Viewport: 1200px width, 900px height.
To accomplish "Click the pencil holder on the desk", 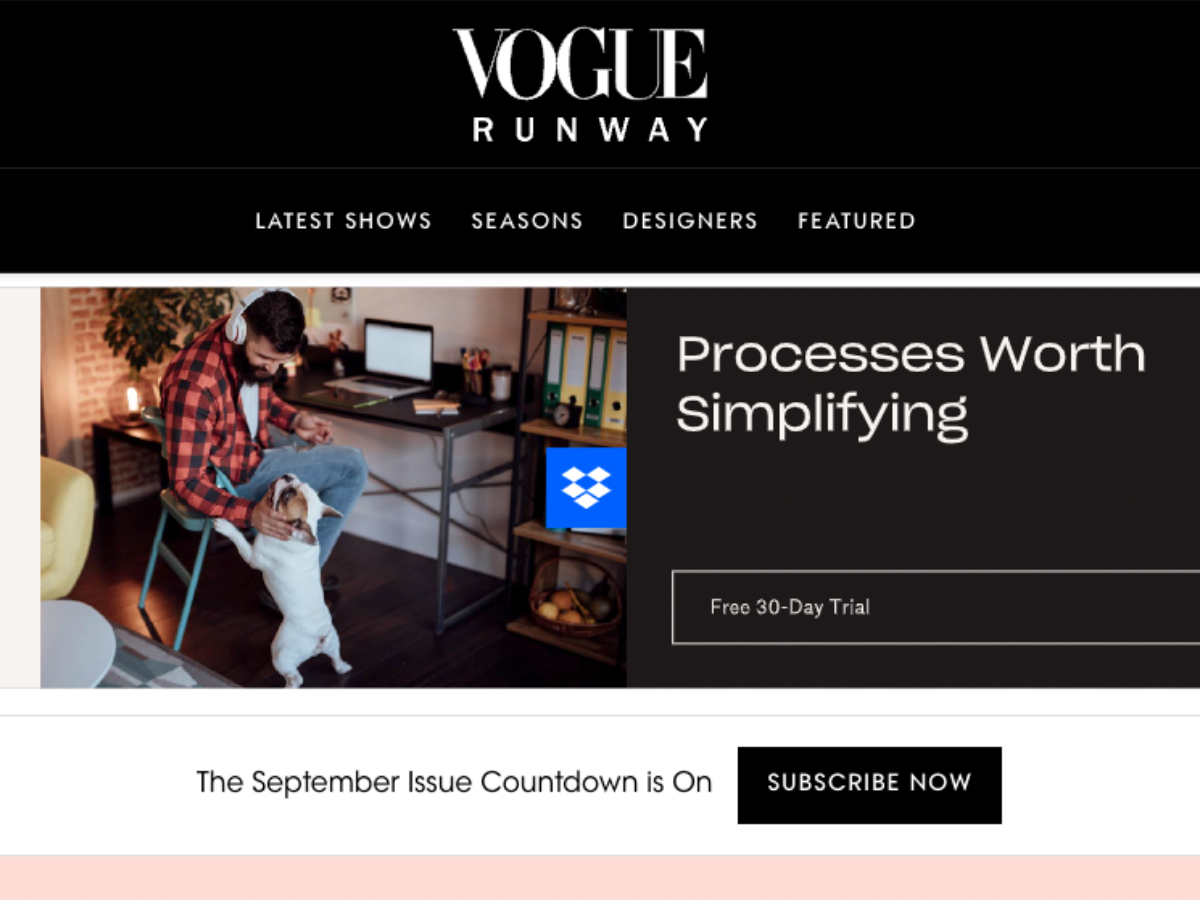I will pyautogui.click(x=474, y=373).
